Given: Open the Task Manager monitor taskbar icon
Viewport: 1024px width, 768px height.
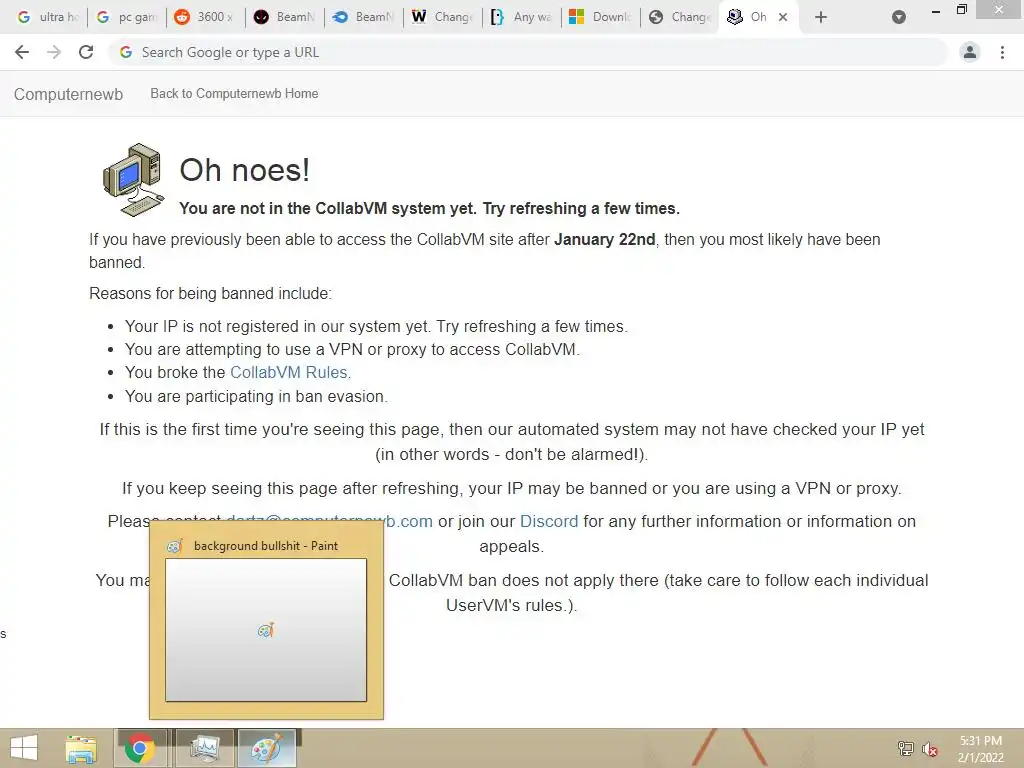Looking at the screenshot, I should pos(204,748).
